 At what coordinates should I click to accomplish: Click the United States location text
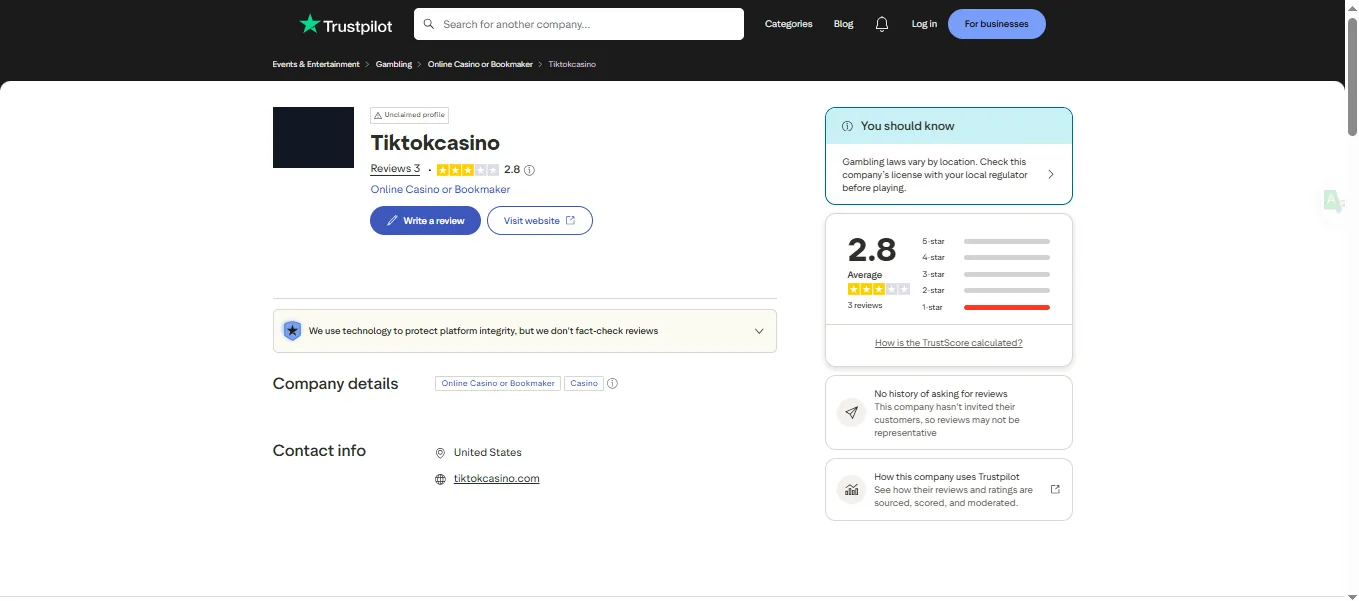[x=488, y=453]
